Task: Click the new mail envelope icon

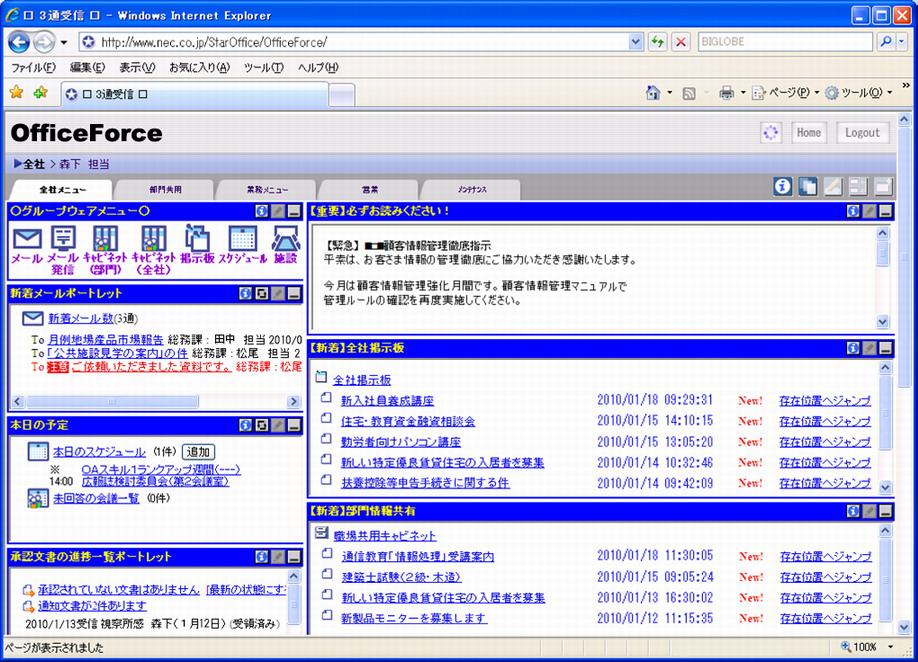Action: 31,318
